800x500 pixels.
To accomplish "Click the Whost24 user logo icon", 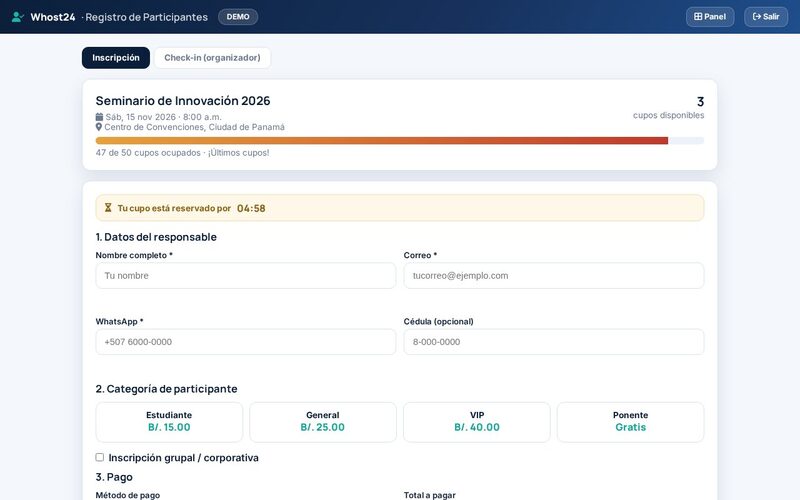I will (x=17, y=17).
